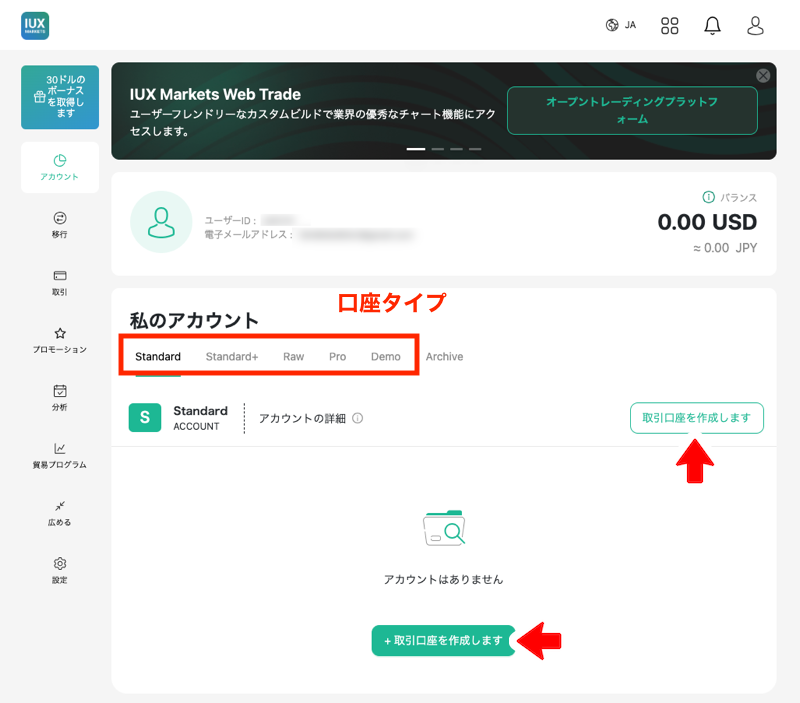
Task: Open プロモーション star in the sidebar
Action: point(60,340)
